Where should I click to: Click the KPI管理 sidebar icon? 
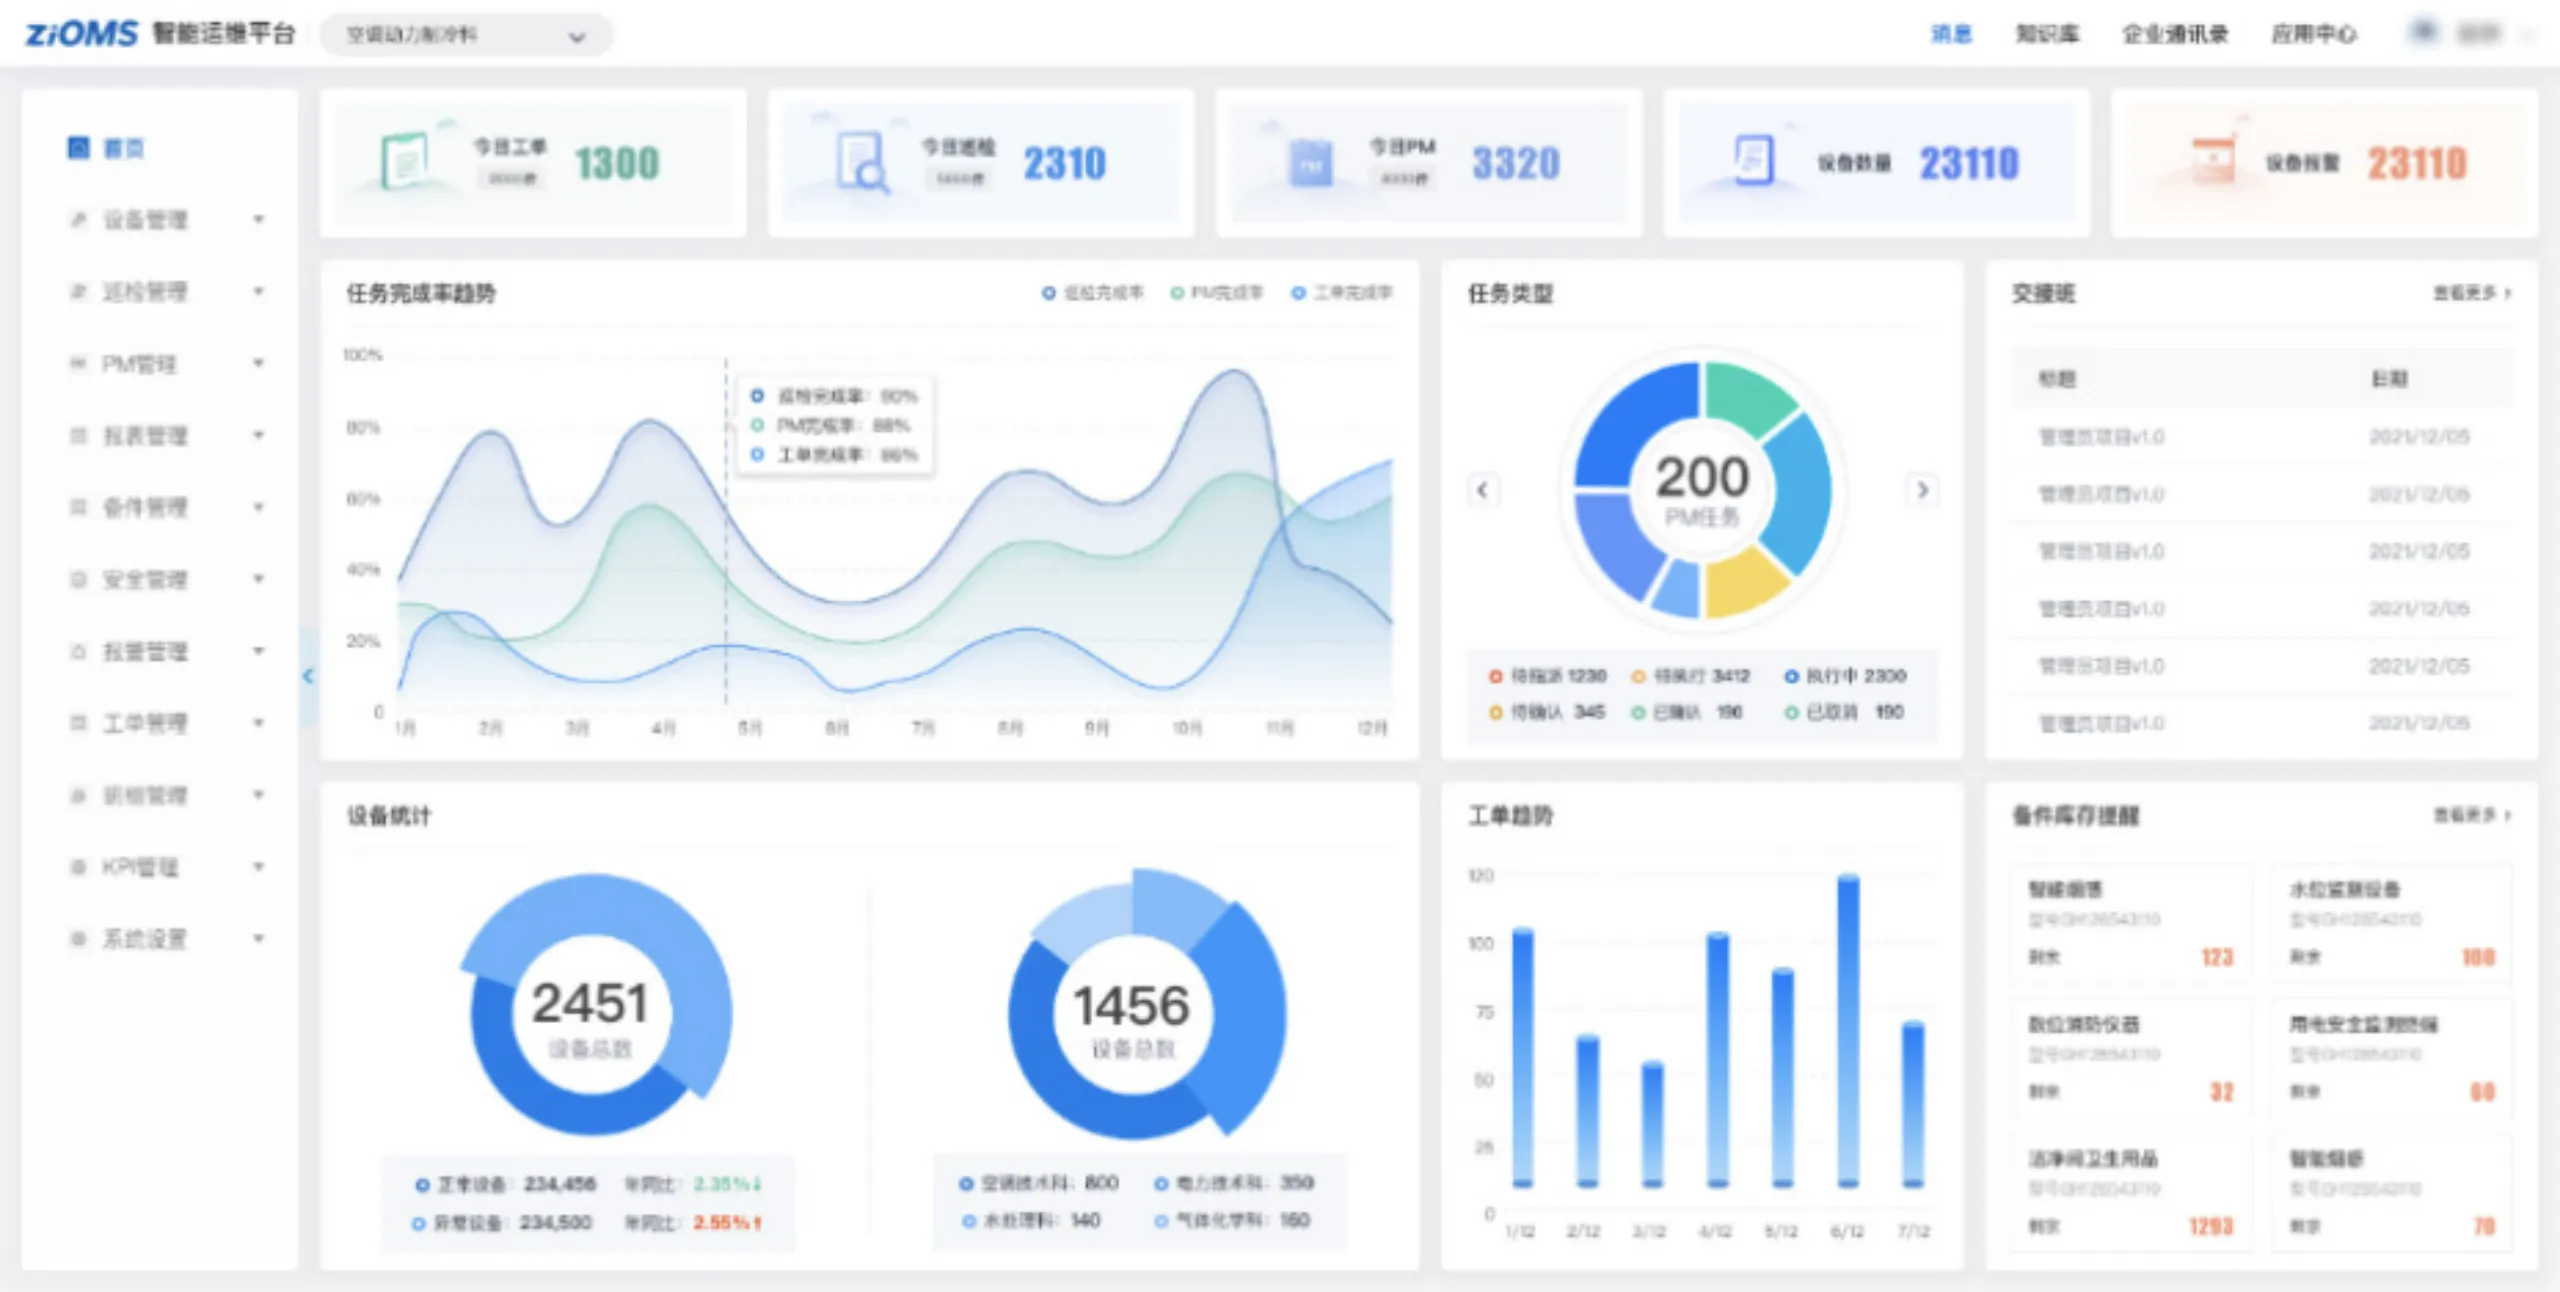coord(78,867)
